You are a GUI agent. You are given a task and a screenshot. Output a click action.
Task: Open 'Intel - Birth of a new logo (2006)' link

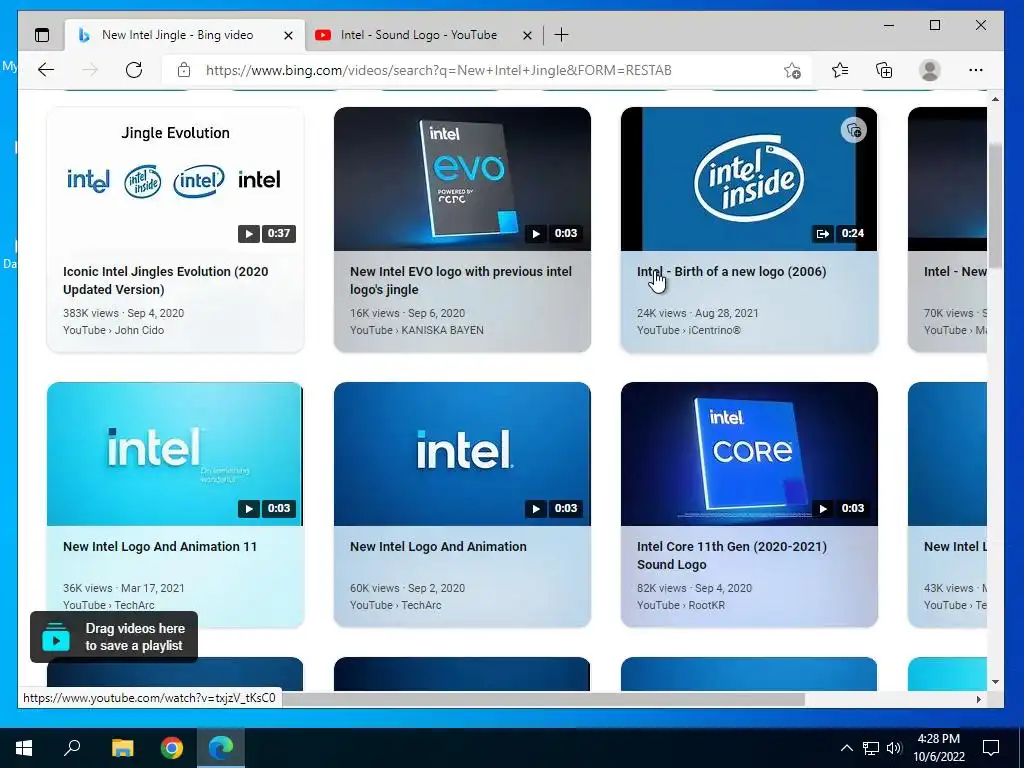click(x=731, y=272)
